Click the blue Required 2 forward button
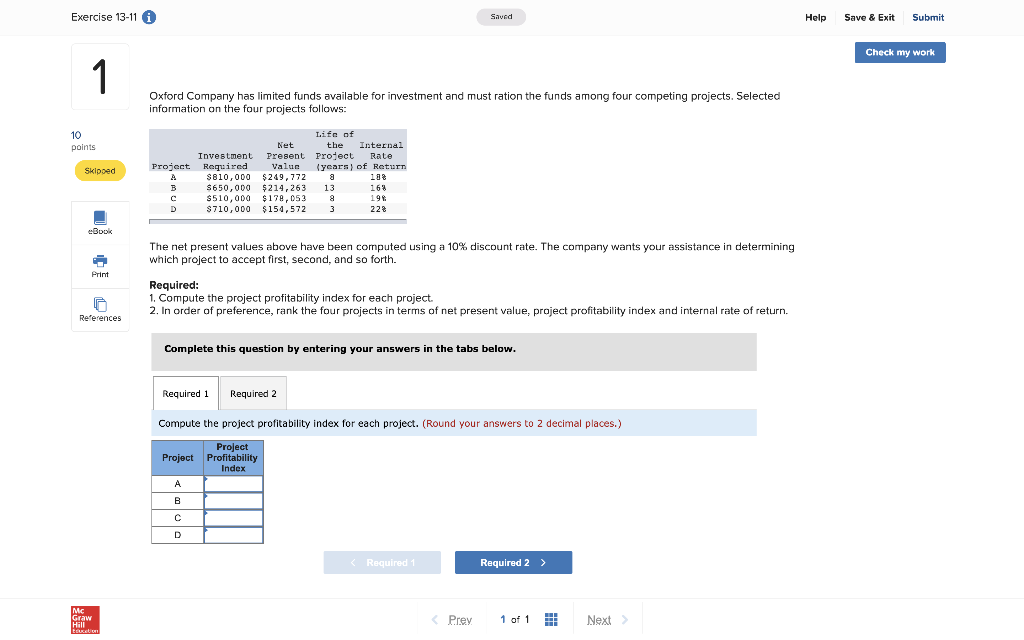1024x640 pixels. click(x=513, y=562)
